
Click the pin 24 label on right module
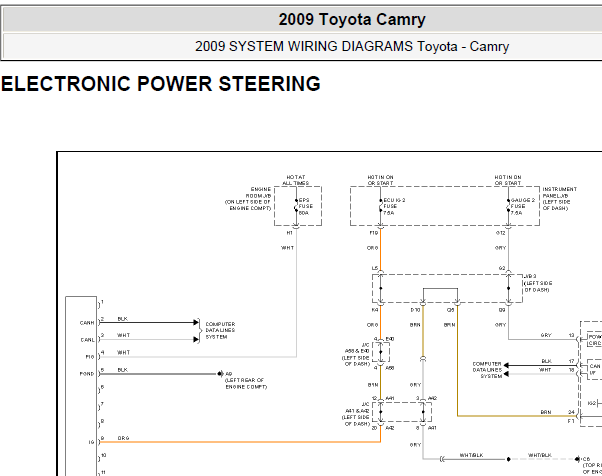(x=571, y=412)
